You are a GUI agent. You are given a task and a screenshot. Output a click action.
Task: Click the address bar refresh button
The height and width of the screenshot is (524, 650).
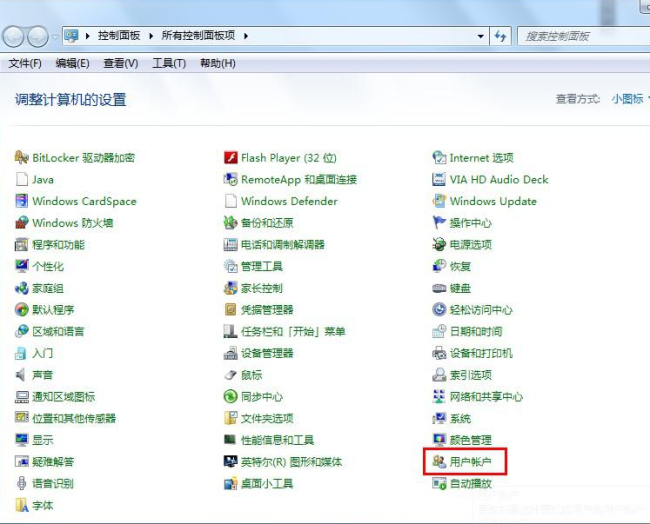(501, 36)
